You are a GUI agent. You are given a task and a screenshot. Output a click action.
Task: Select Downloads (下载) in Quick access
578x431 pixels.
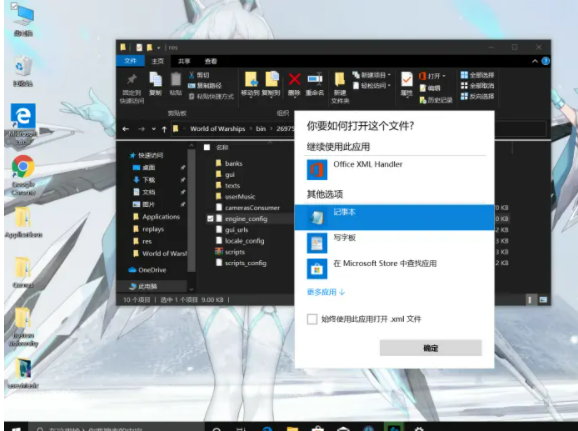(x=149, y=180)
